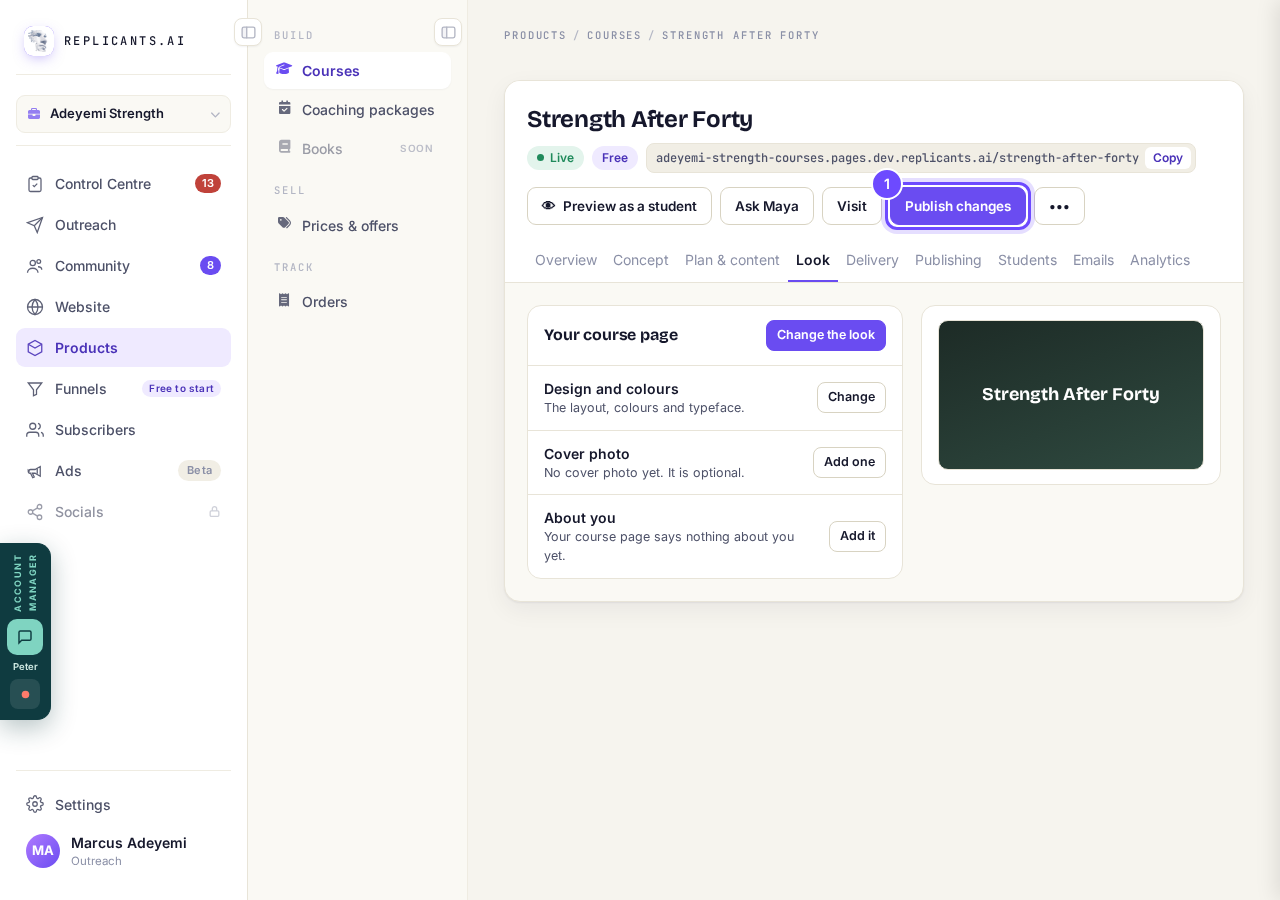The height and width of the screenshot is (900, 1280).
Task: Click the Outreach paper plane icon
Action: [35, 225]
